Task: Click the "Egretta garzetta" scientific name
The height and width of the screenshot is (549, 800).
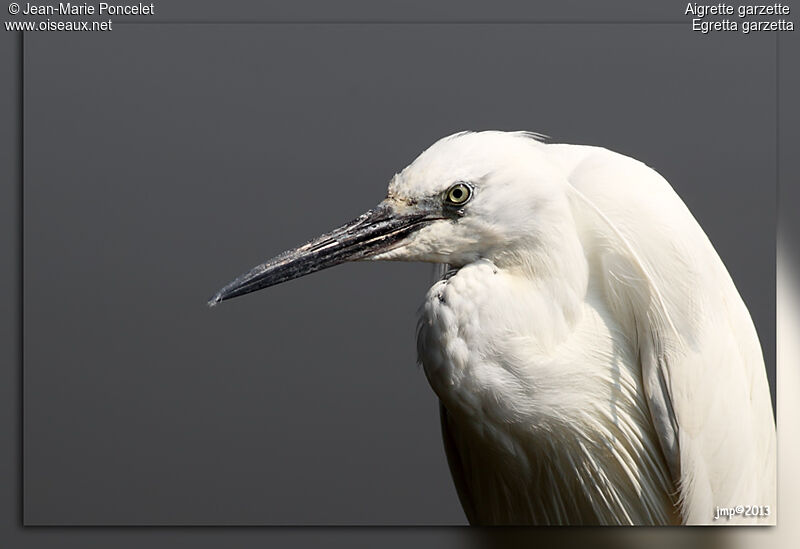Action: [x=742, y=25]
